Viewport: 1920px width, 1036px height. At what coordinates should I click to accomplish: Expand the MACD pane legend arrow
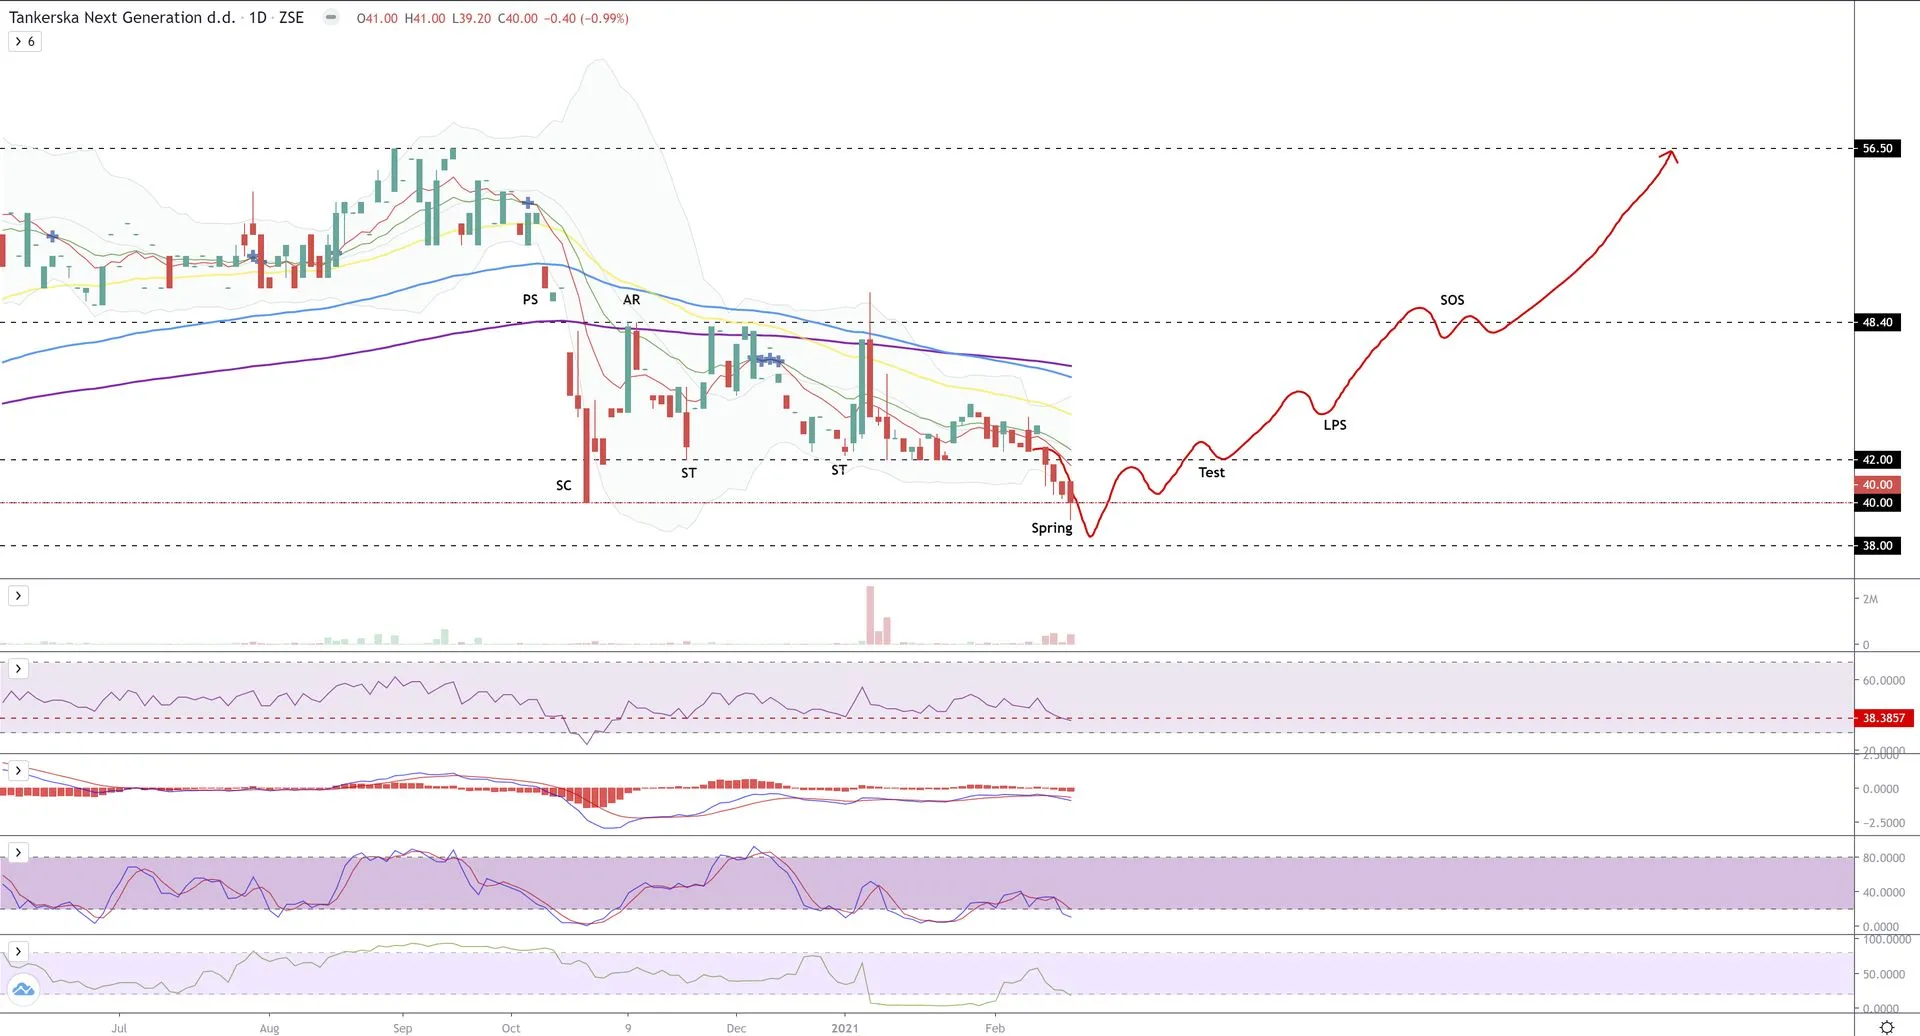point(18,771)
